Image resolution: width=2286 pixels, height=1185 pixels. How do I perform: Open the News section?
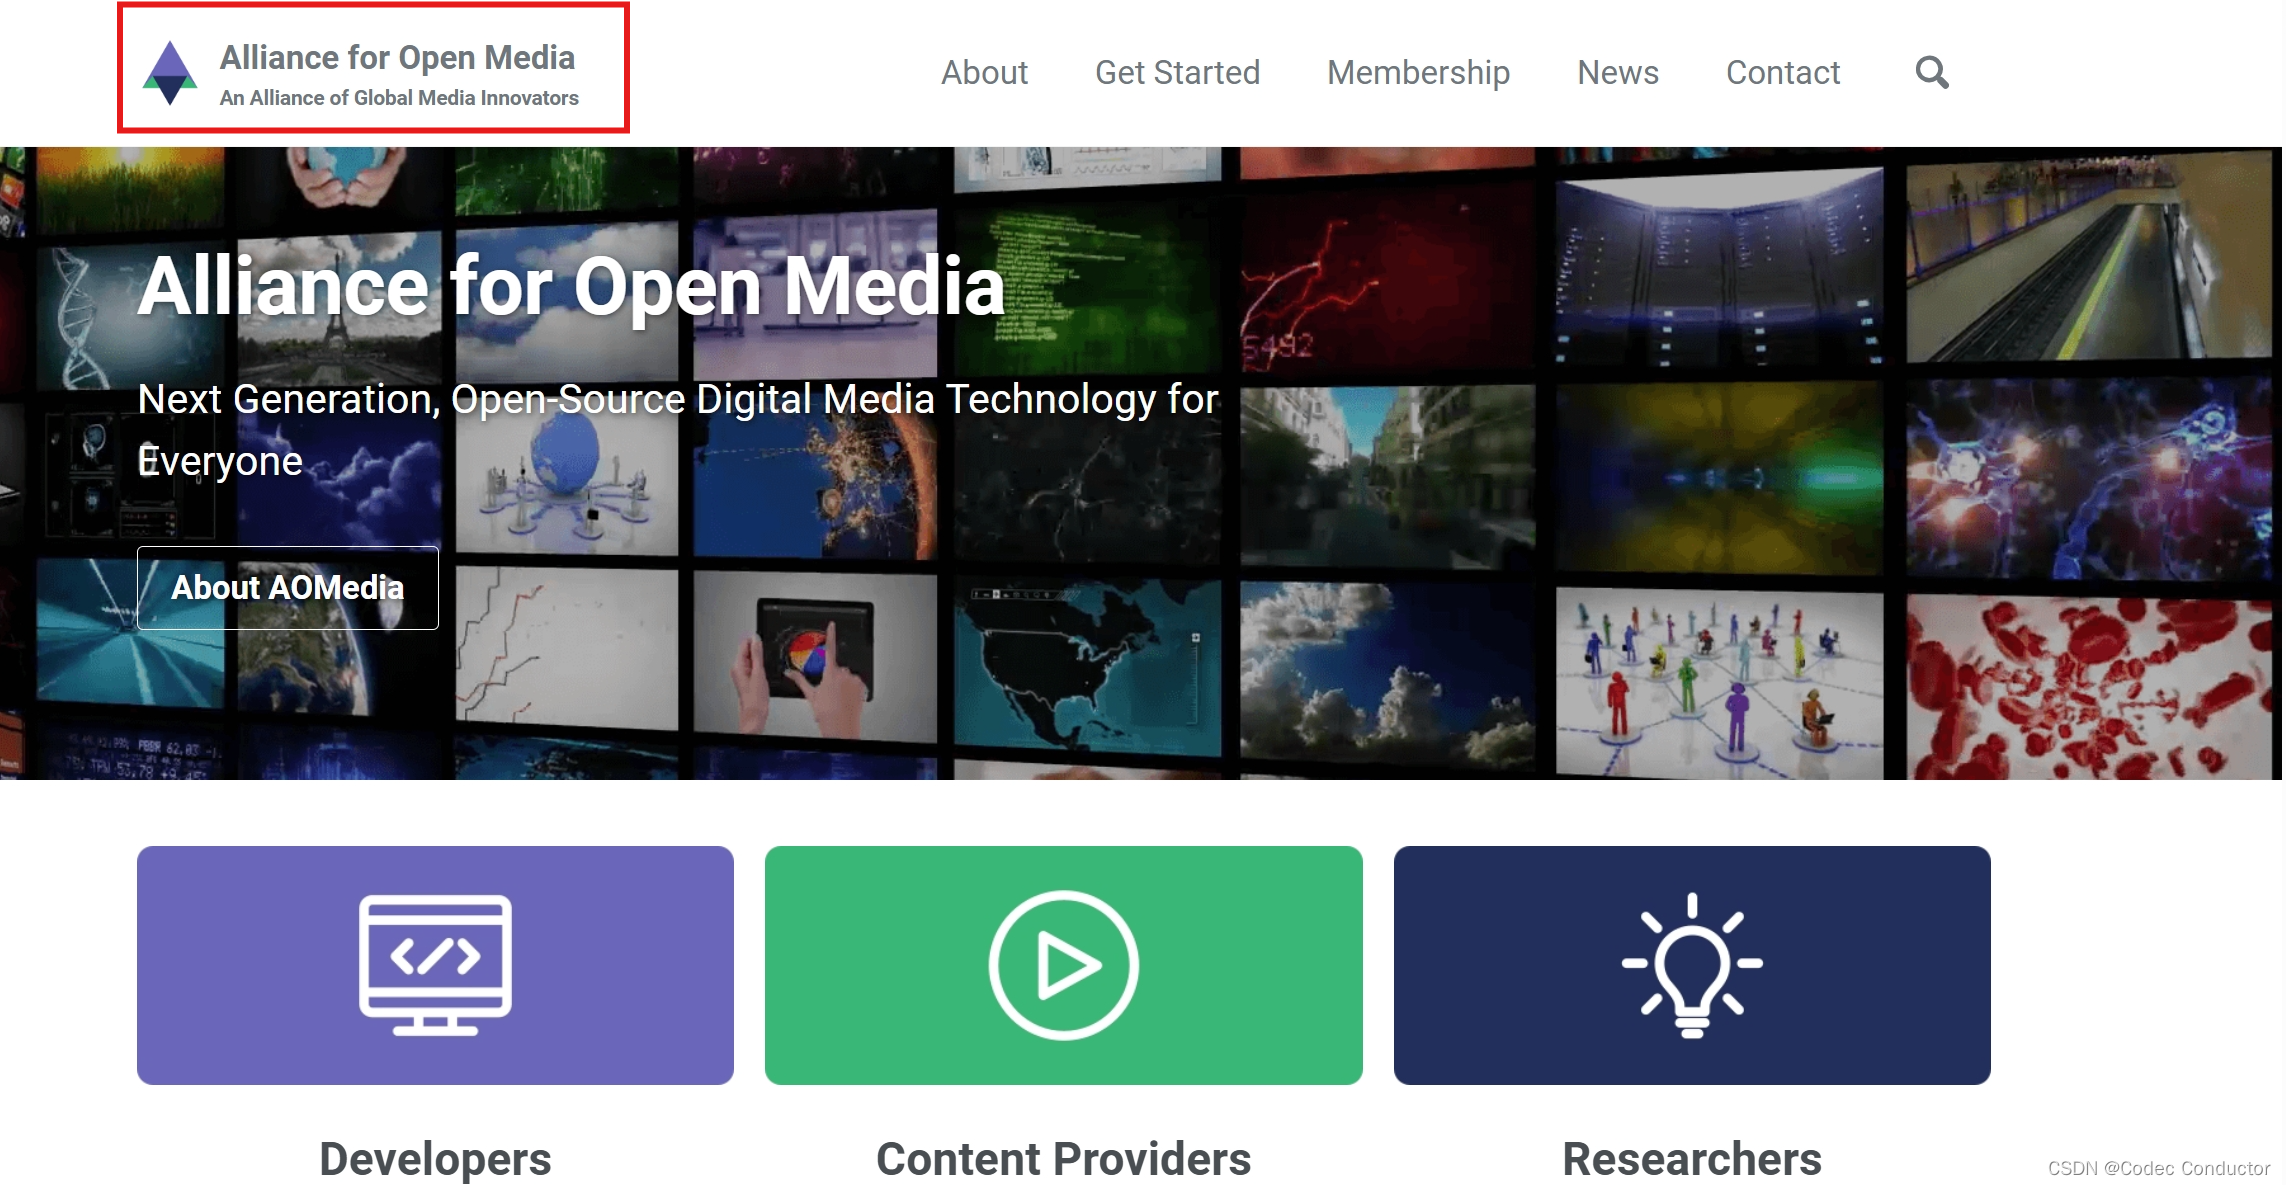[1617, 72]
